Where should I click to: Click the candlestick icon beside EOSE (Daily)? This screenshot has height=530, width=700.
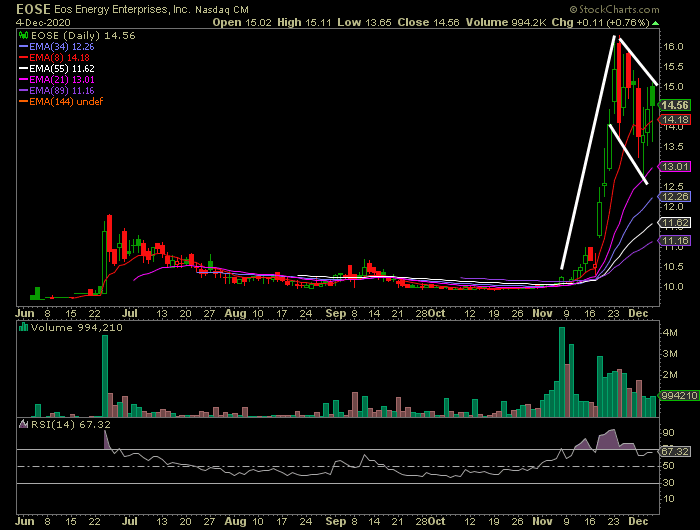(x=23, y=35)
